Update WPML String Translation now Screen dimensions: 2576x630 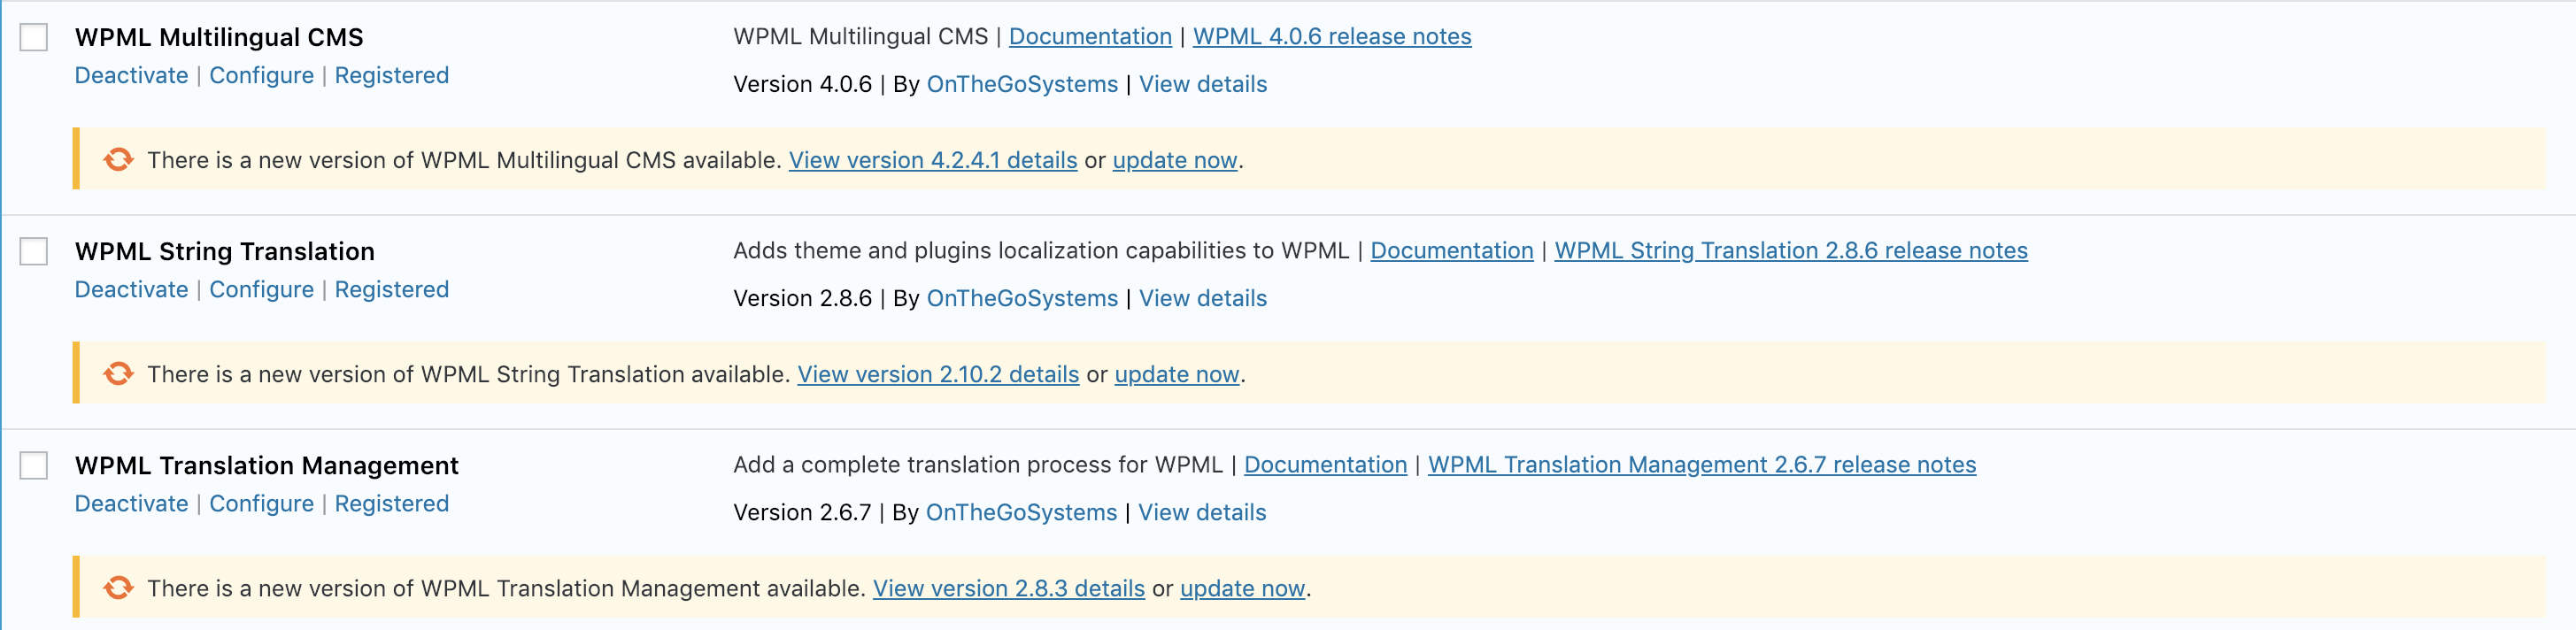click(1177, 374)
